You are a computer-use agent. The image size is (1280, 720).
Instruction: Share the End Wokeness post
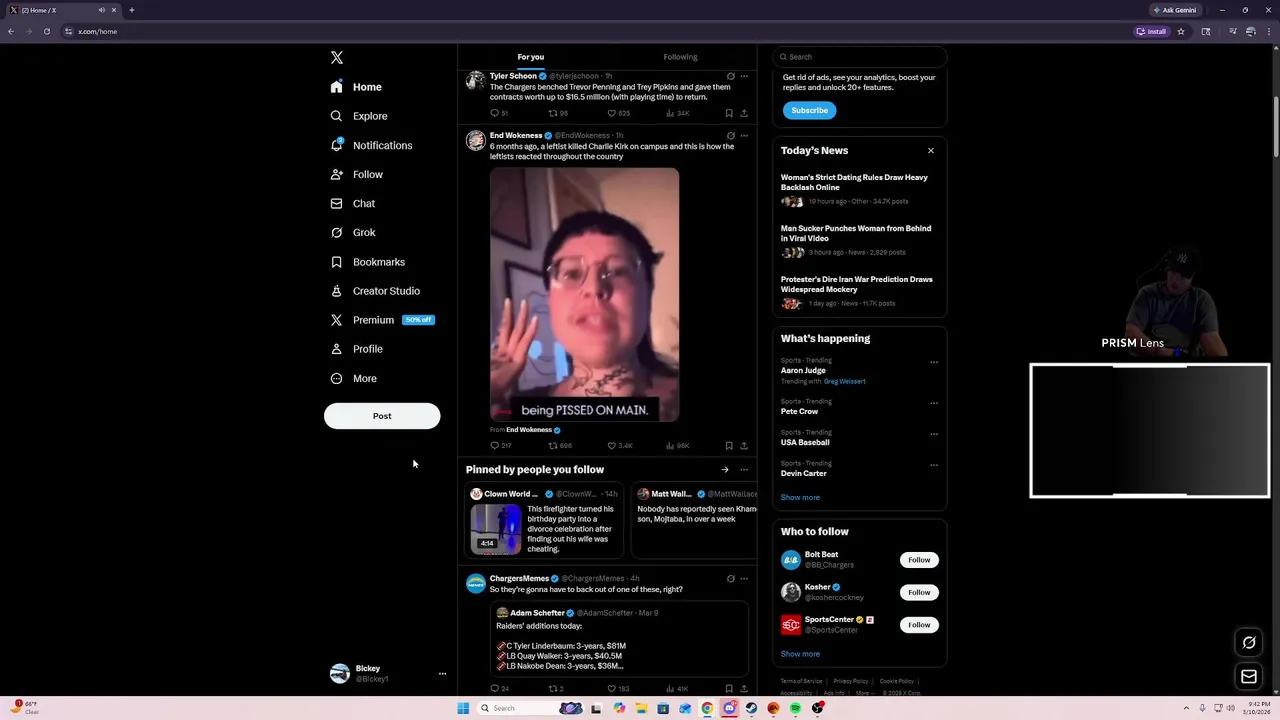coord(744,446)
